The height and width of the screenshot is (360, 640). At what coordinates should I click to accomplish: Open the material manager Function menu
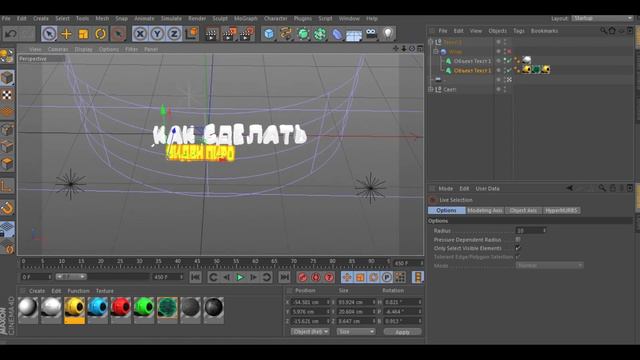[x=78, y=291]
